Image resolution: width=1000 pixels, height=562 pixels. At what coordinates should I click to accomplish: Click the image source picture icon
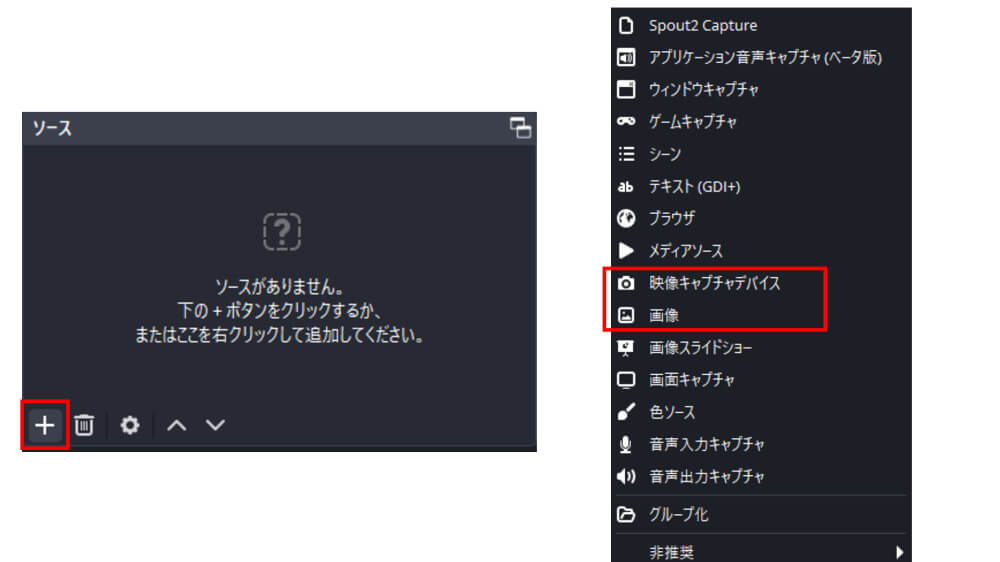[626, 315]
